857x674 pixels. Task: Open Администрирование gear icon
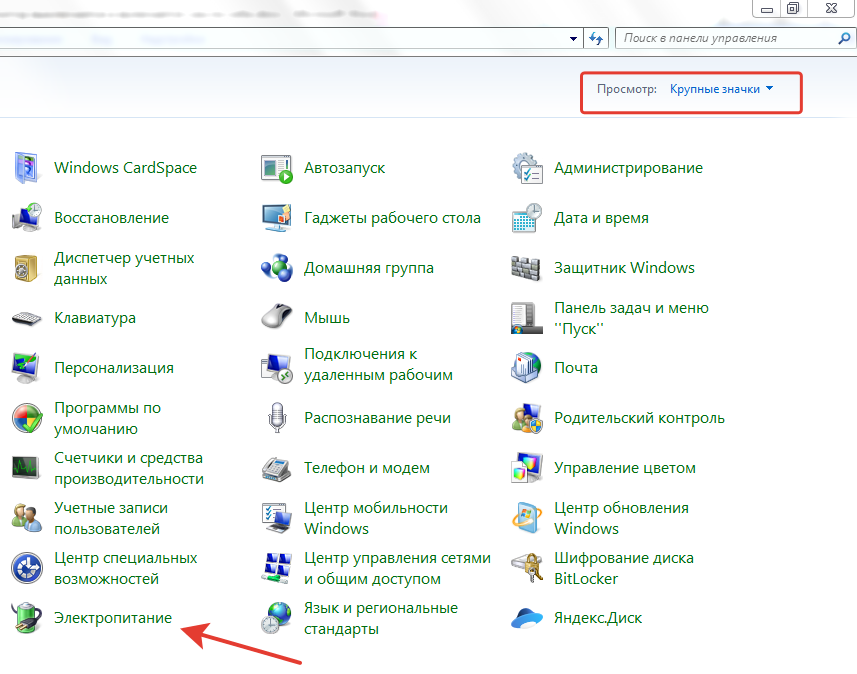(x=527, y=168)
